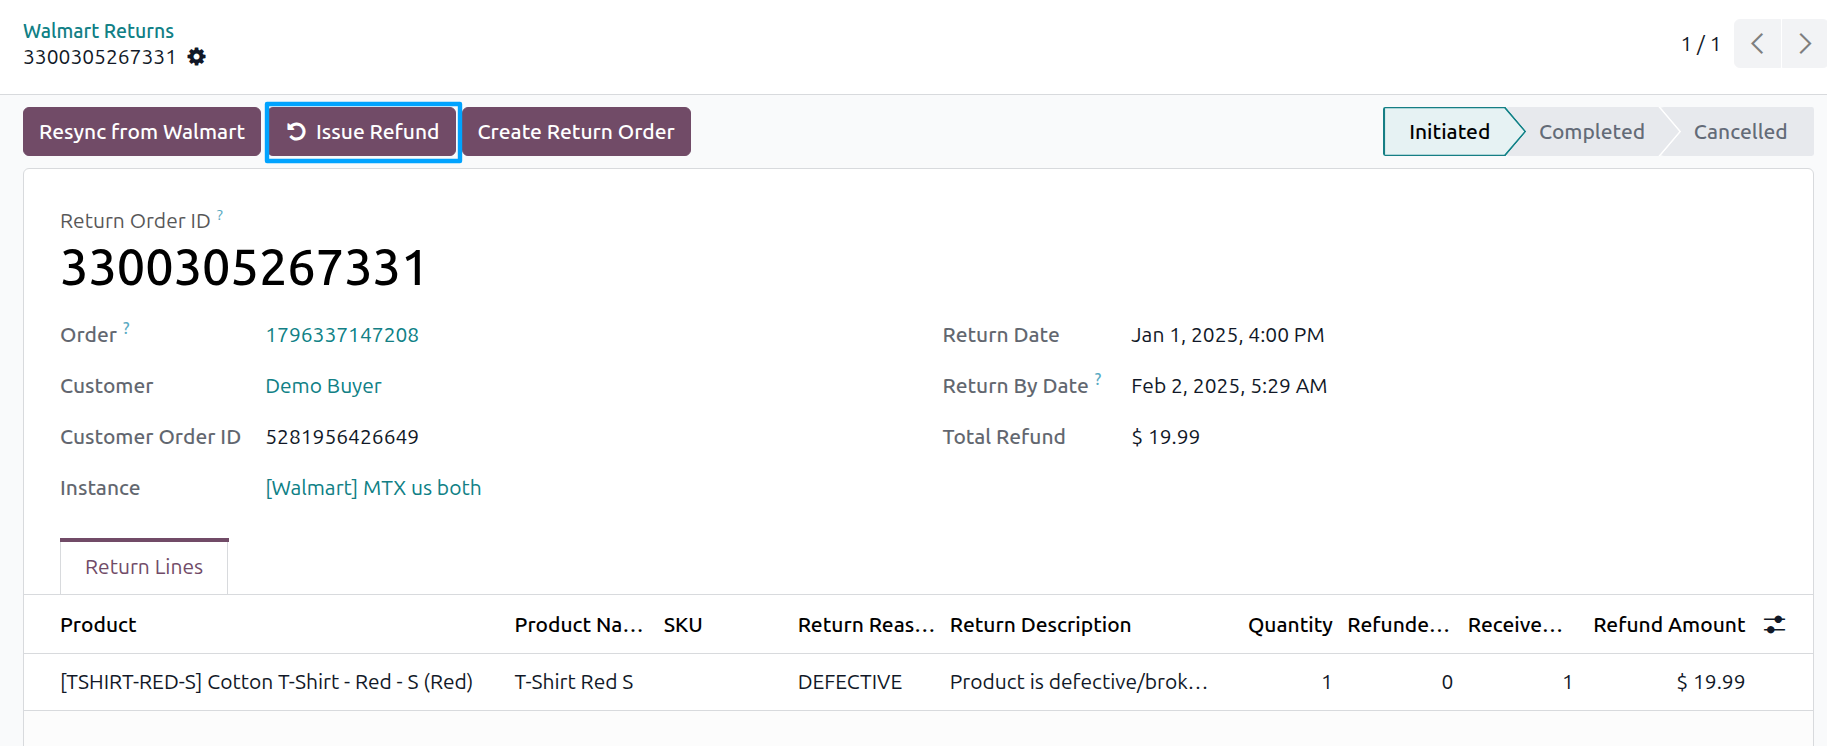Set status to Cancelled stage
This screenshot has width=1827, height=746.
tap(1740, 132)
